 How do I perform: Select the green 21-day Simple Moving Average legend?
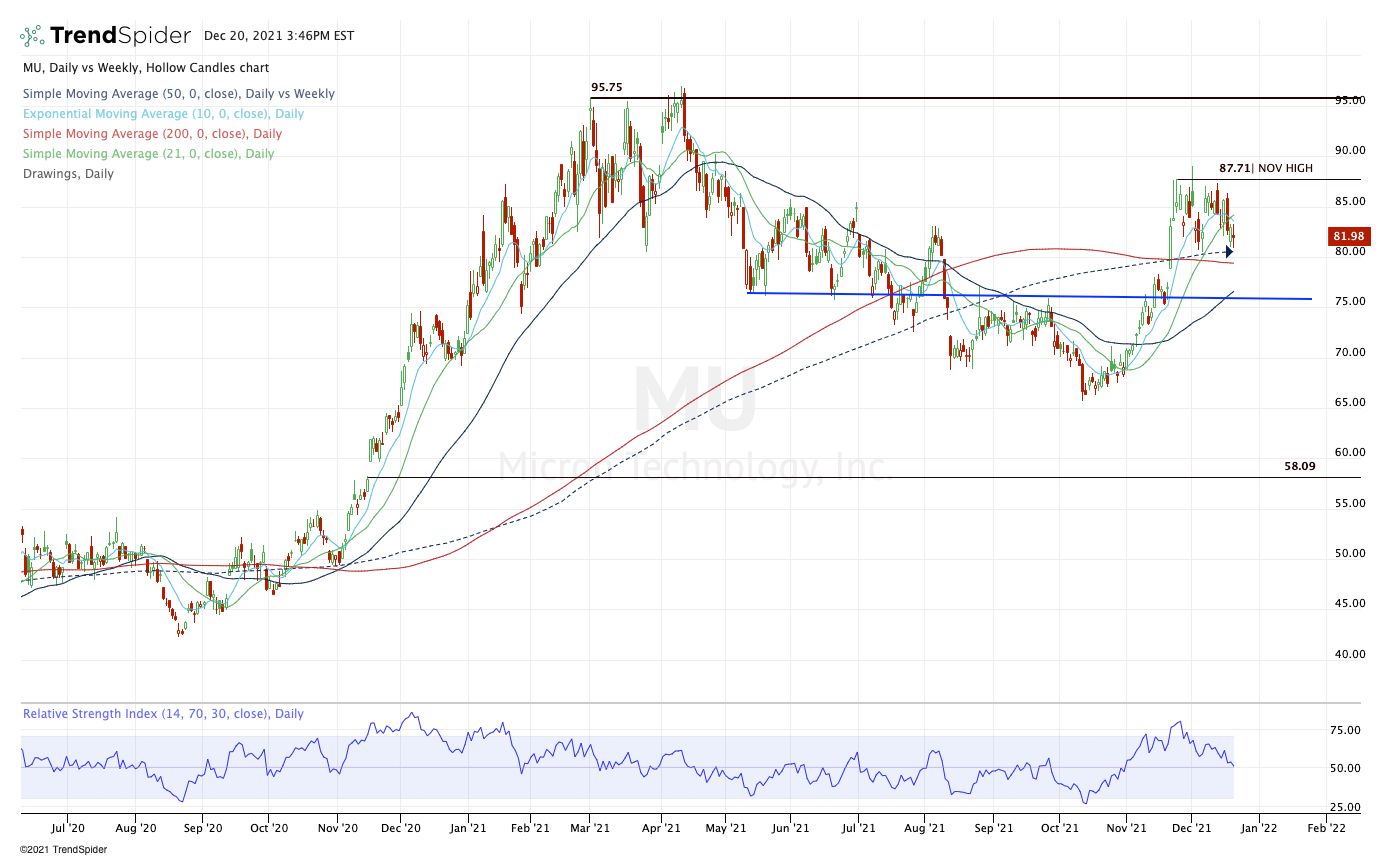click(x=148, y=154)
